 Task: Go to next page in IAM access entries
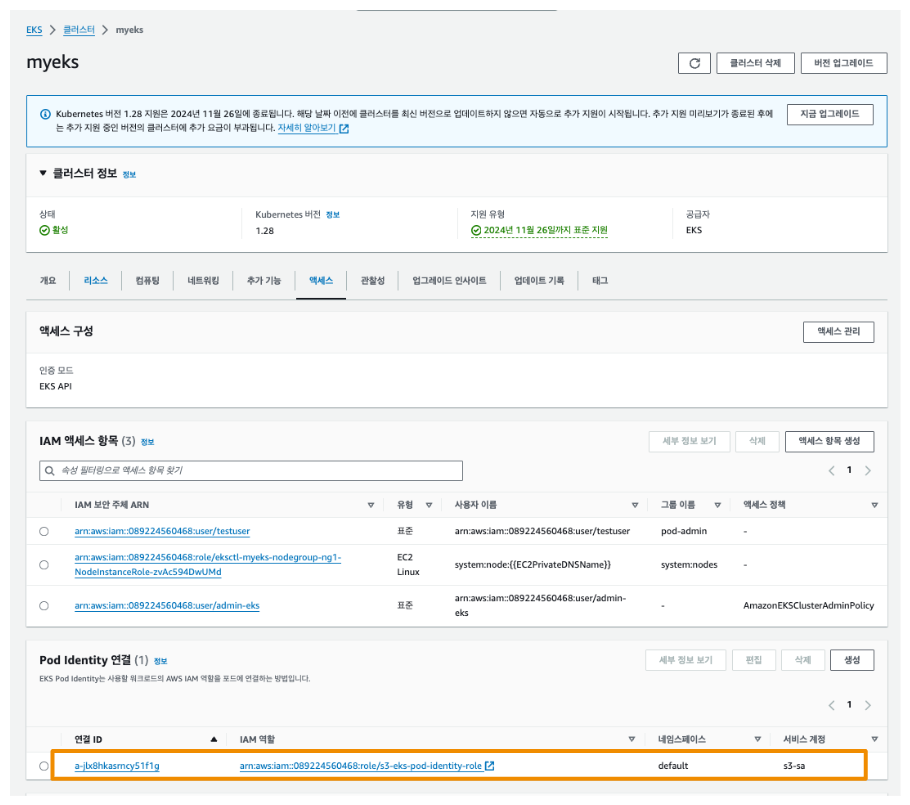tap(868, 470)
